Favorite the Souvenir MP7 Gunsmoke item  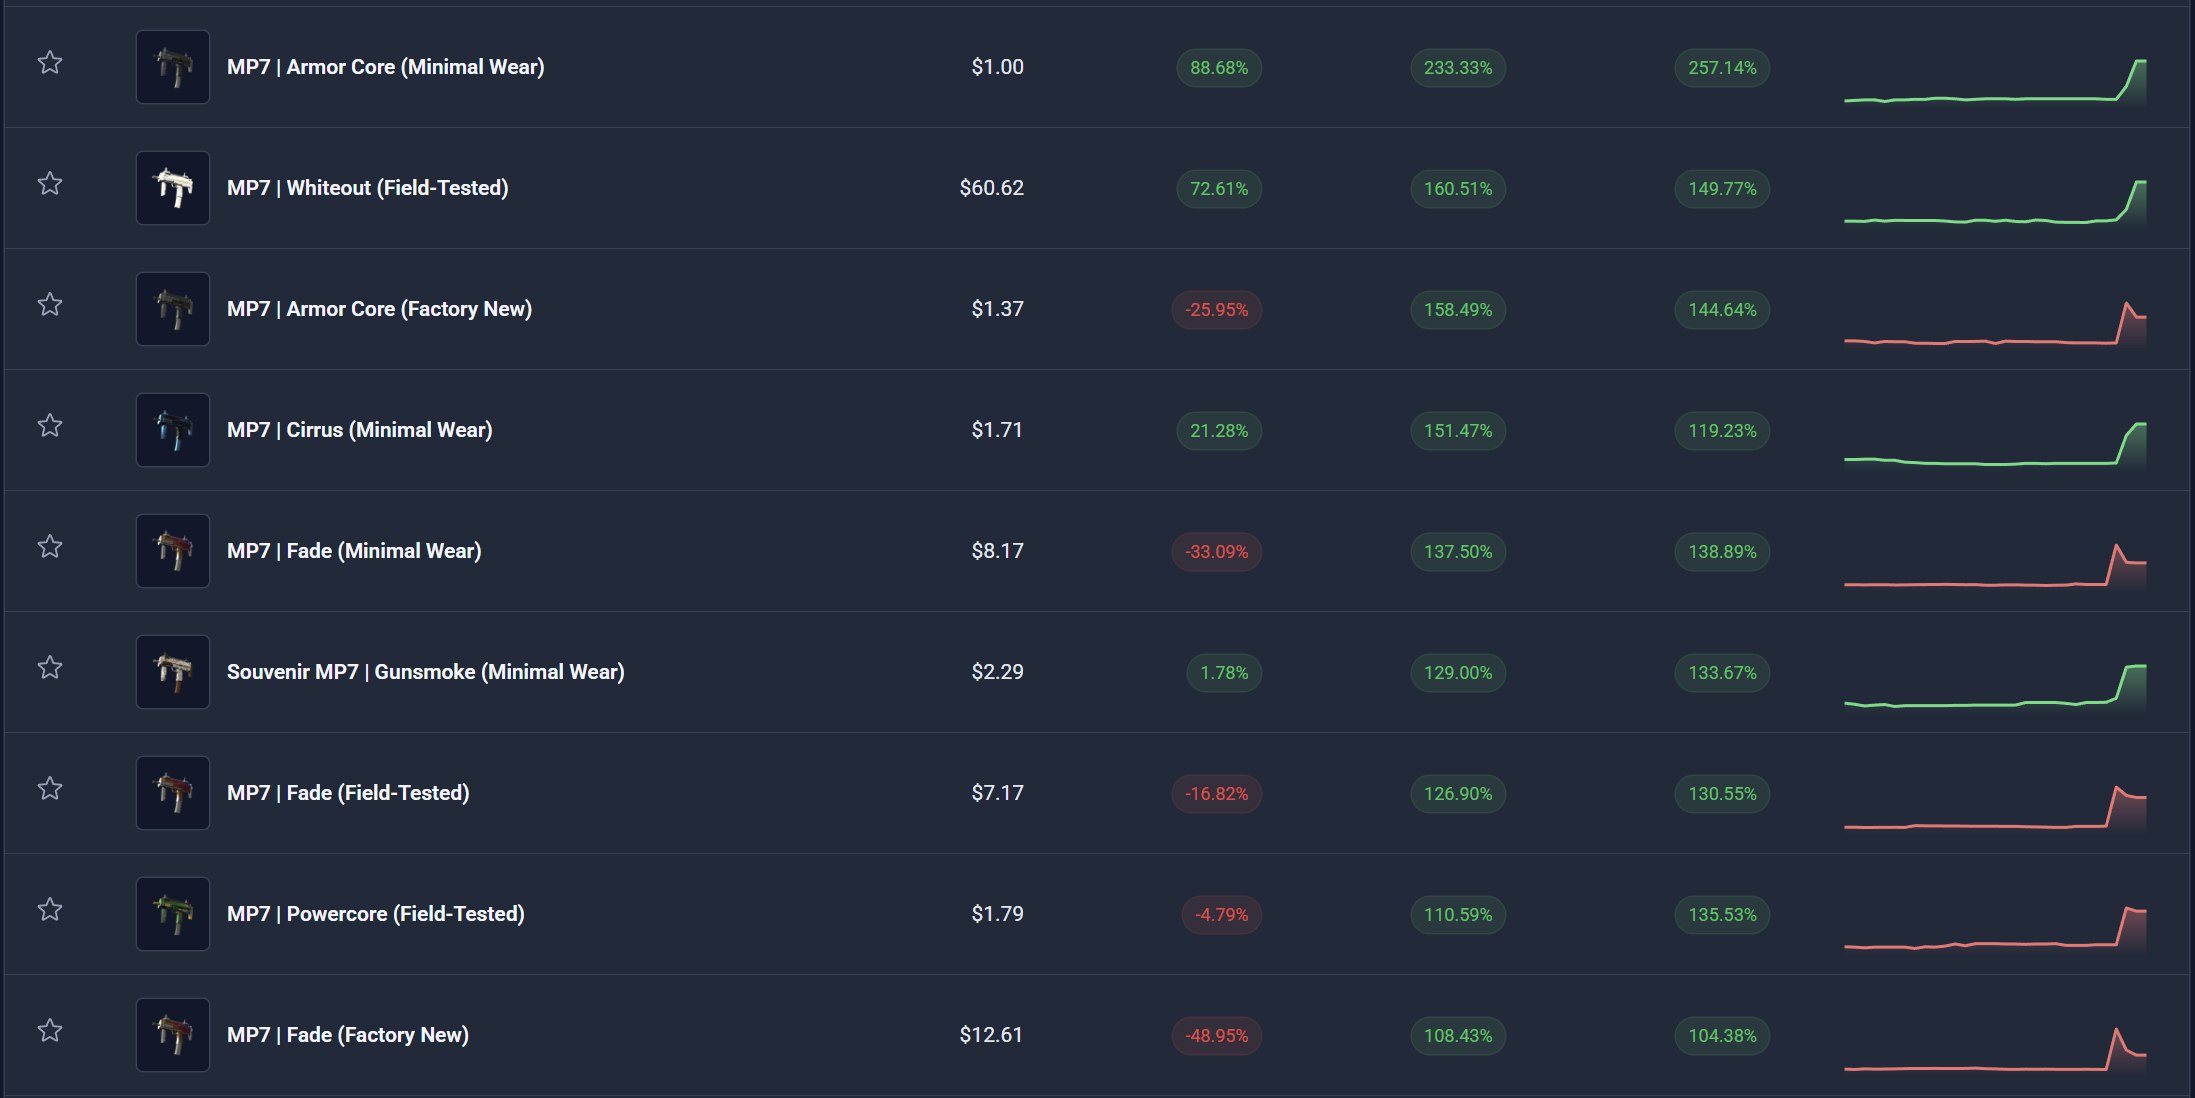tap(50, 668)
